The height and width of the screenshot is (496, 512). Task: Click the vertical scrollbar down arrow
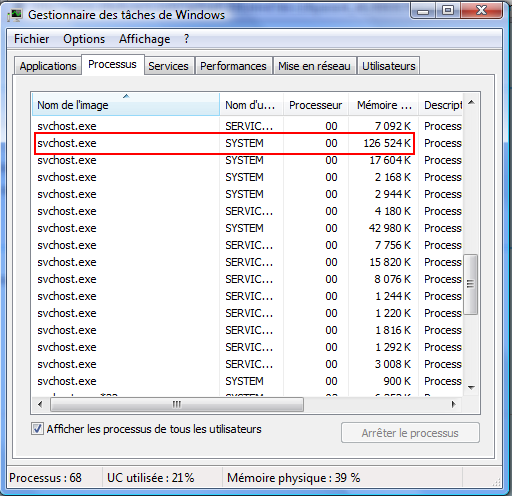pos(471,387)
